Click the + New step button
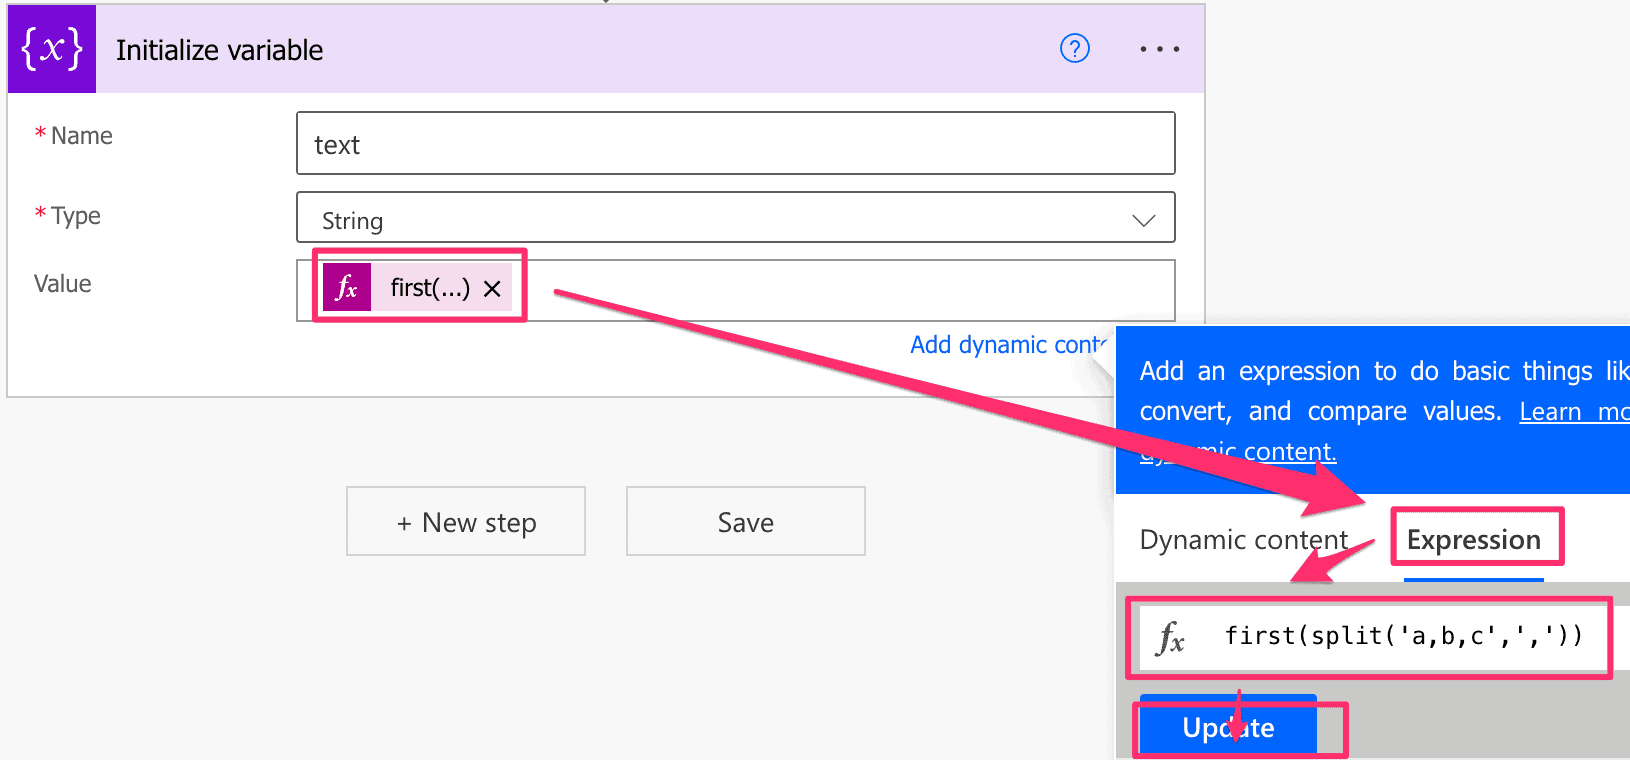 point(465,521)
